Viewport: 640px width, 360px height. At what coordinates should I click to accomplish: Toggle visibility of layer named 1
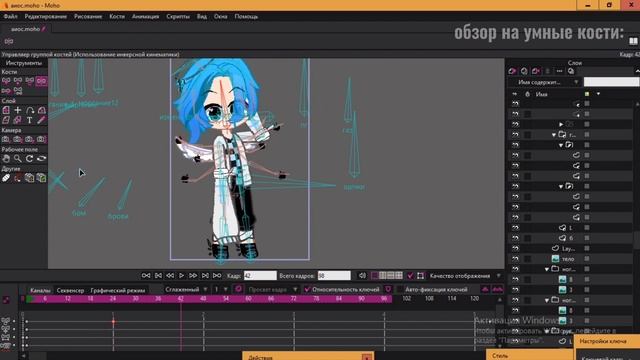515,228
